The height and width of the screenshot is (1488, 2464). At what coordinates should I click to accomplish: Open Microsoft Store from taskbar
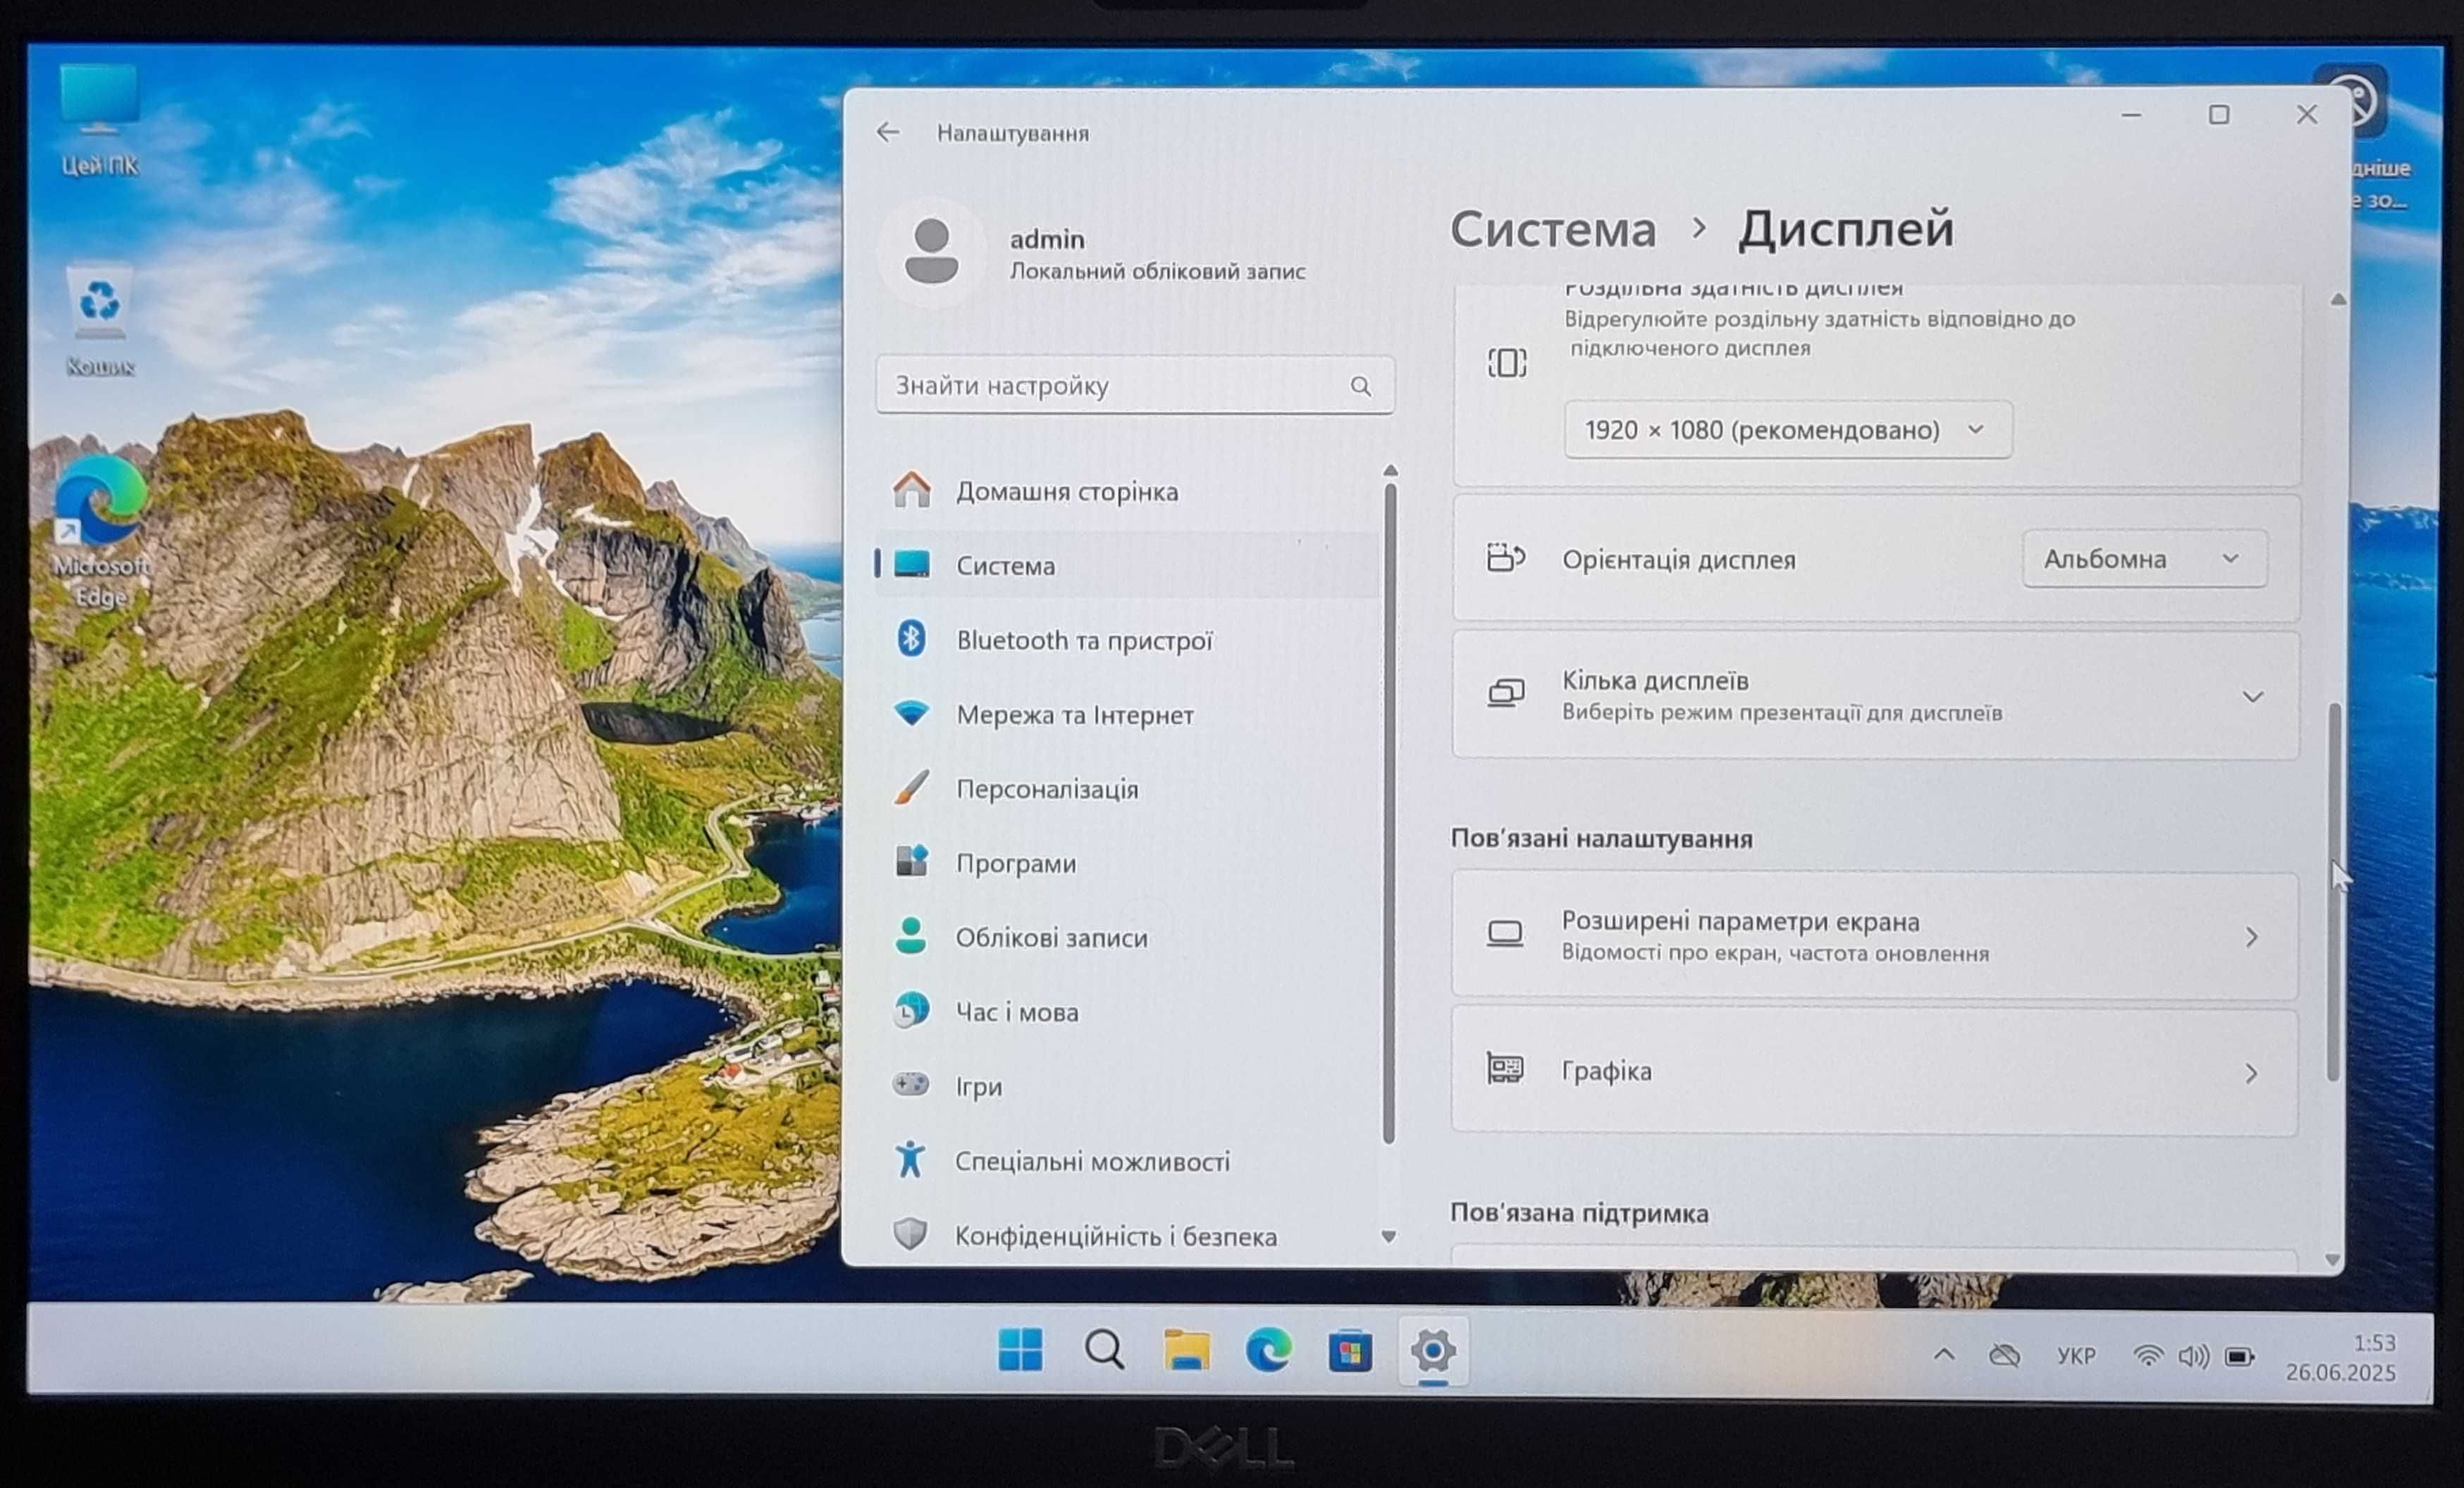click(1350, 1352)
